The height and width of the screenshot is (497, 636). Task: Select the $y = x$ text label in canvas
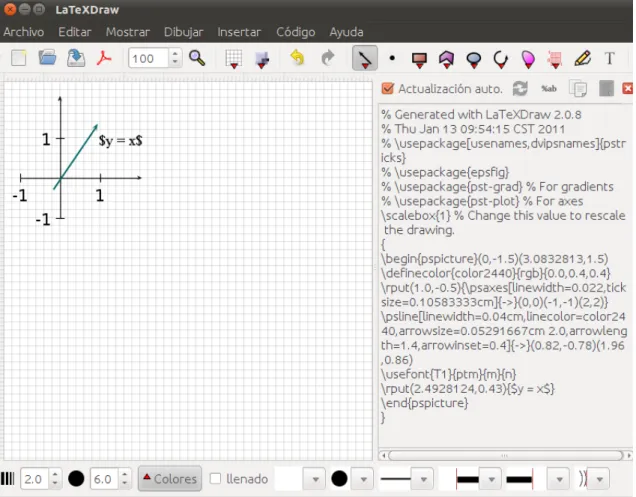click(120, 140)
